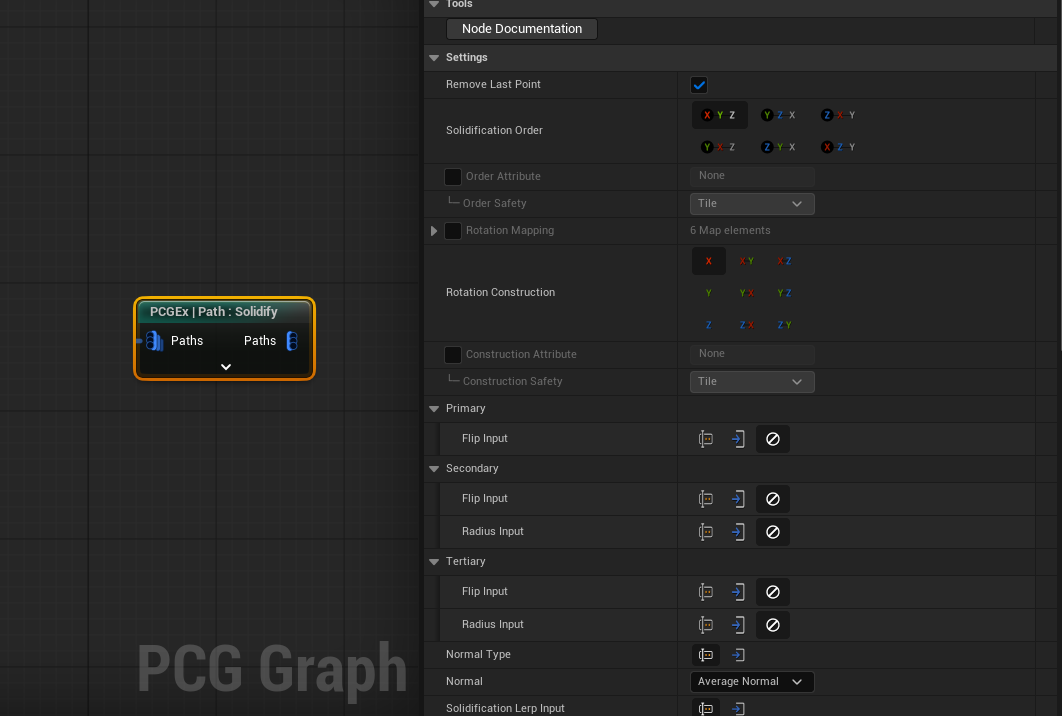Collapse the Settings category header
Image resolution: width=1062 pixels, height=716 pixels.
click(434, 58)
